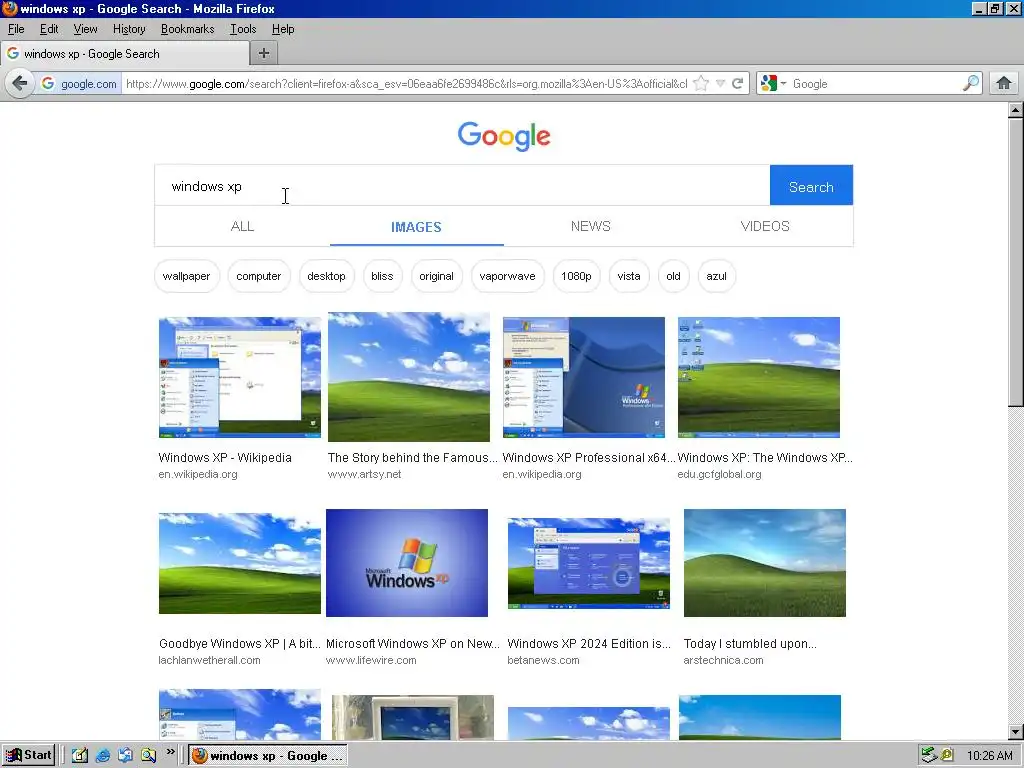The width and height of the screenshot is (1024, 768).
Task: Filter images by the azul chip
Action: [716, 276]
